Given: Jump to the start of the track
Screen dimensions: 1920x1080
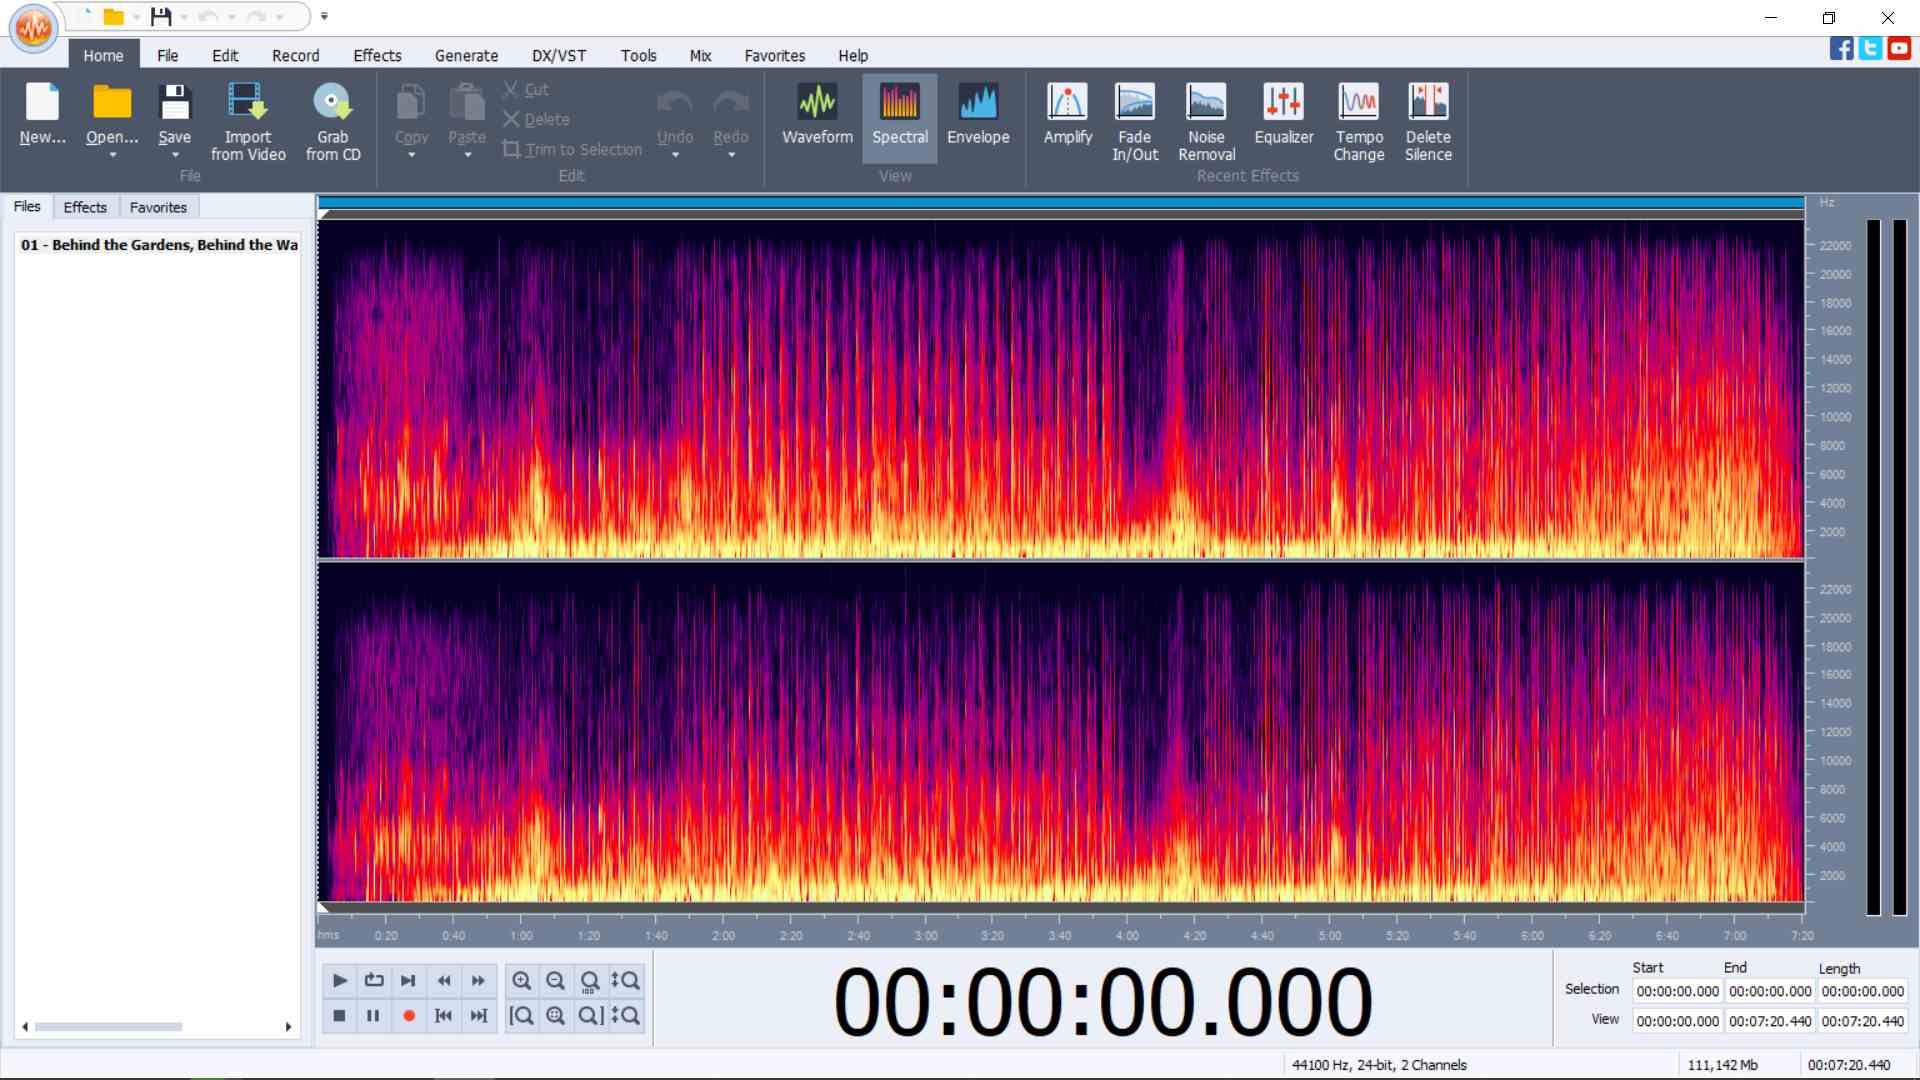Looking at the screenshot, I should [443, 1016].
